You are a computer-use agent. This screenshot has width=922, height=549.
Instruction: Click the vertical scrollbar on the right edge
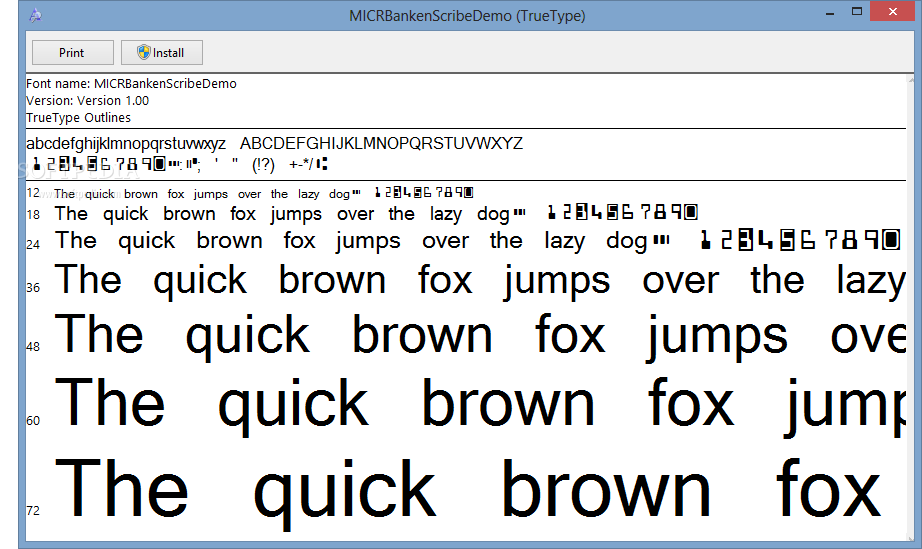(x=911, y=306)
